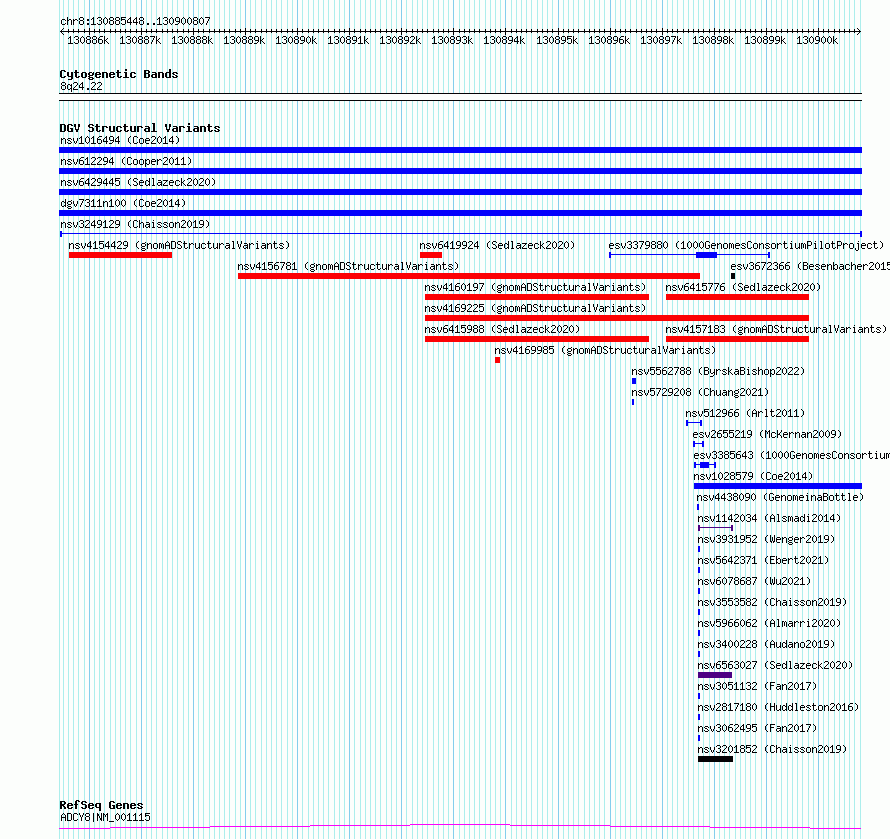Click the 130890k ruler tick label

296,40
